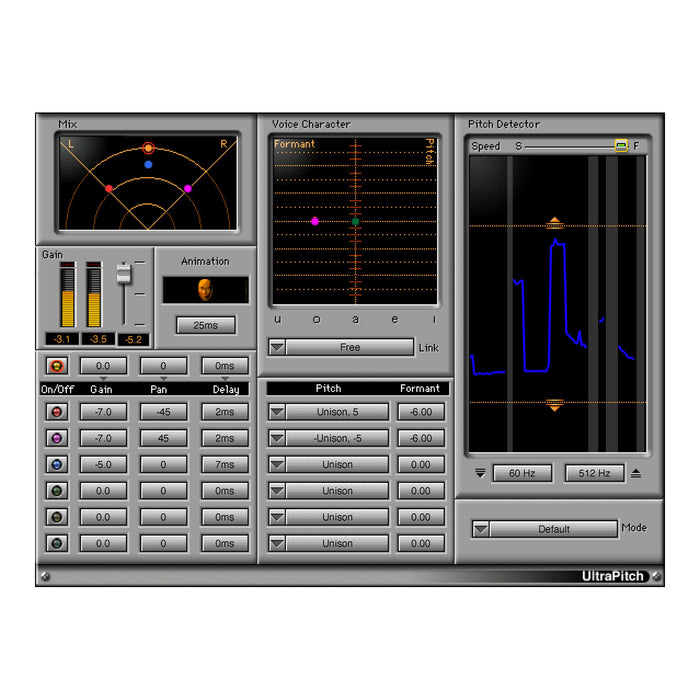Toggle fifth voice (olive) on/off button
The image size is (700, 700).
[x=57, y=517]
